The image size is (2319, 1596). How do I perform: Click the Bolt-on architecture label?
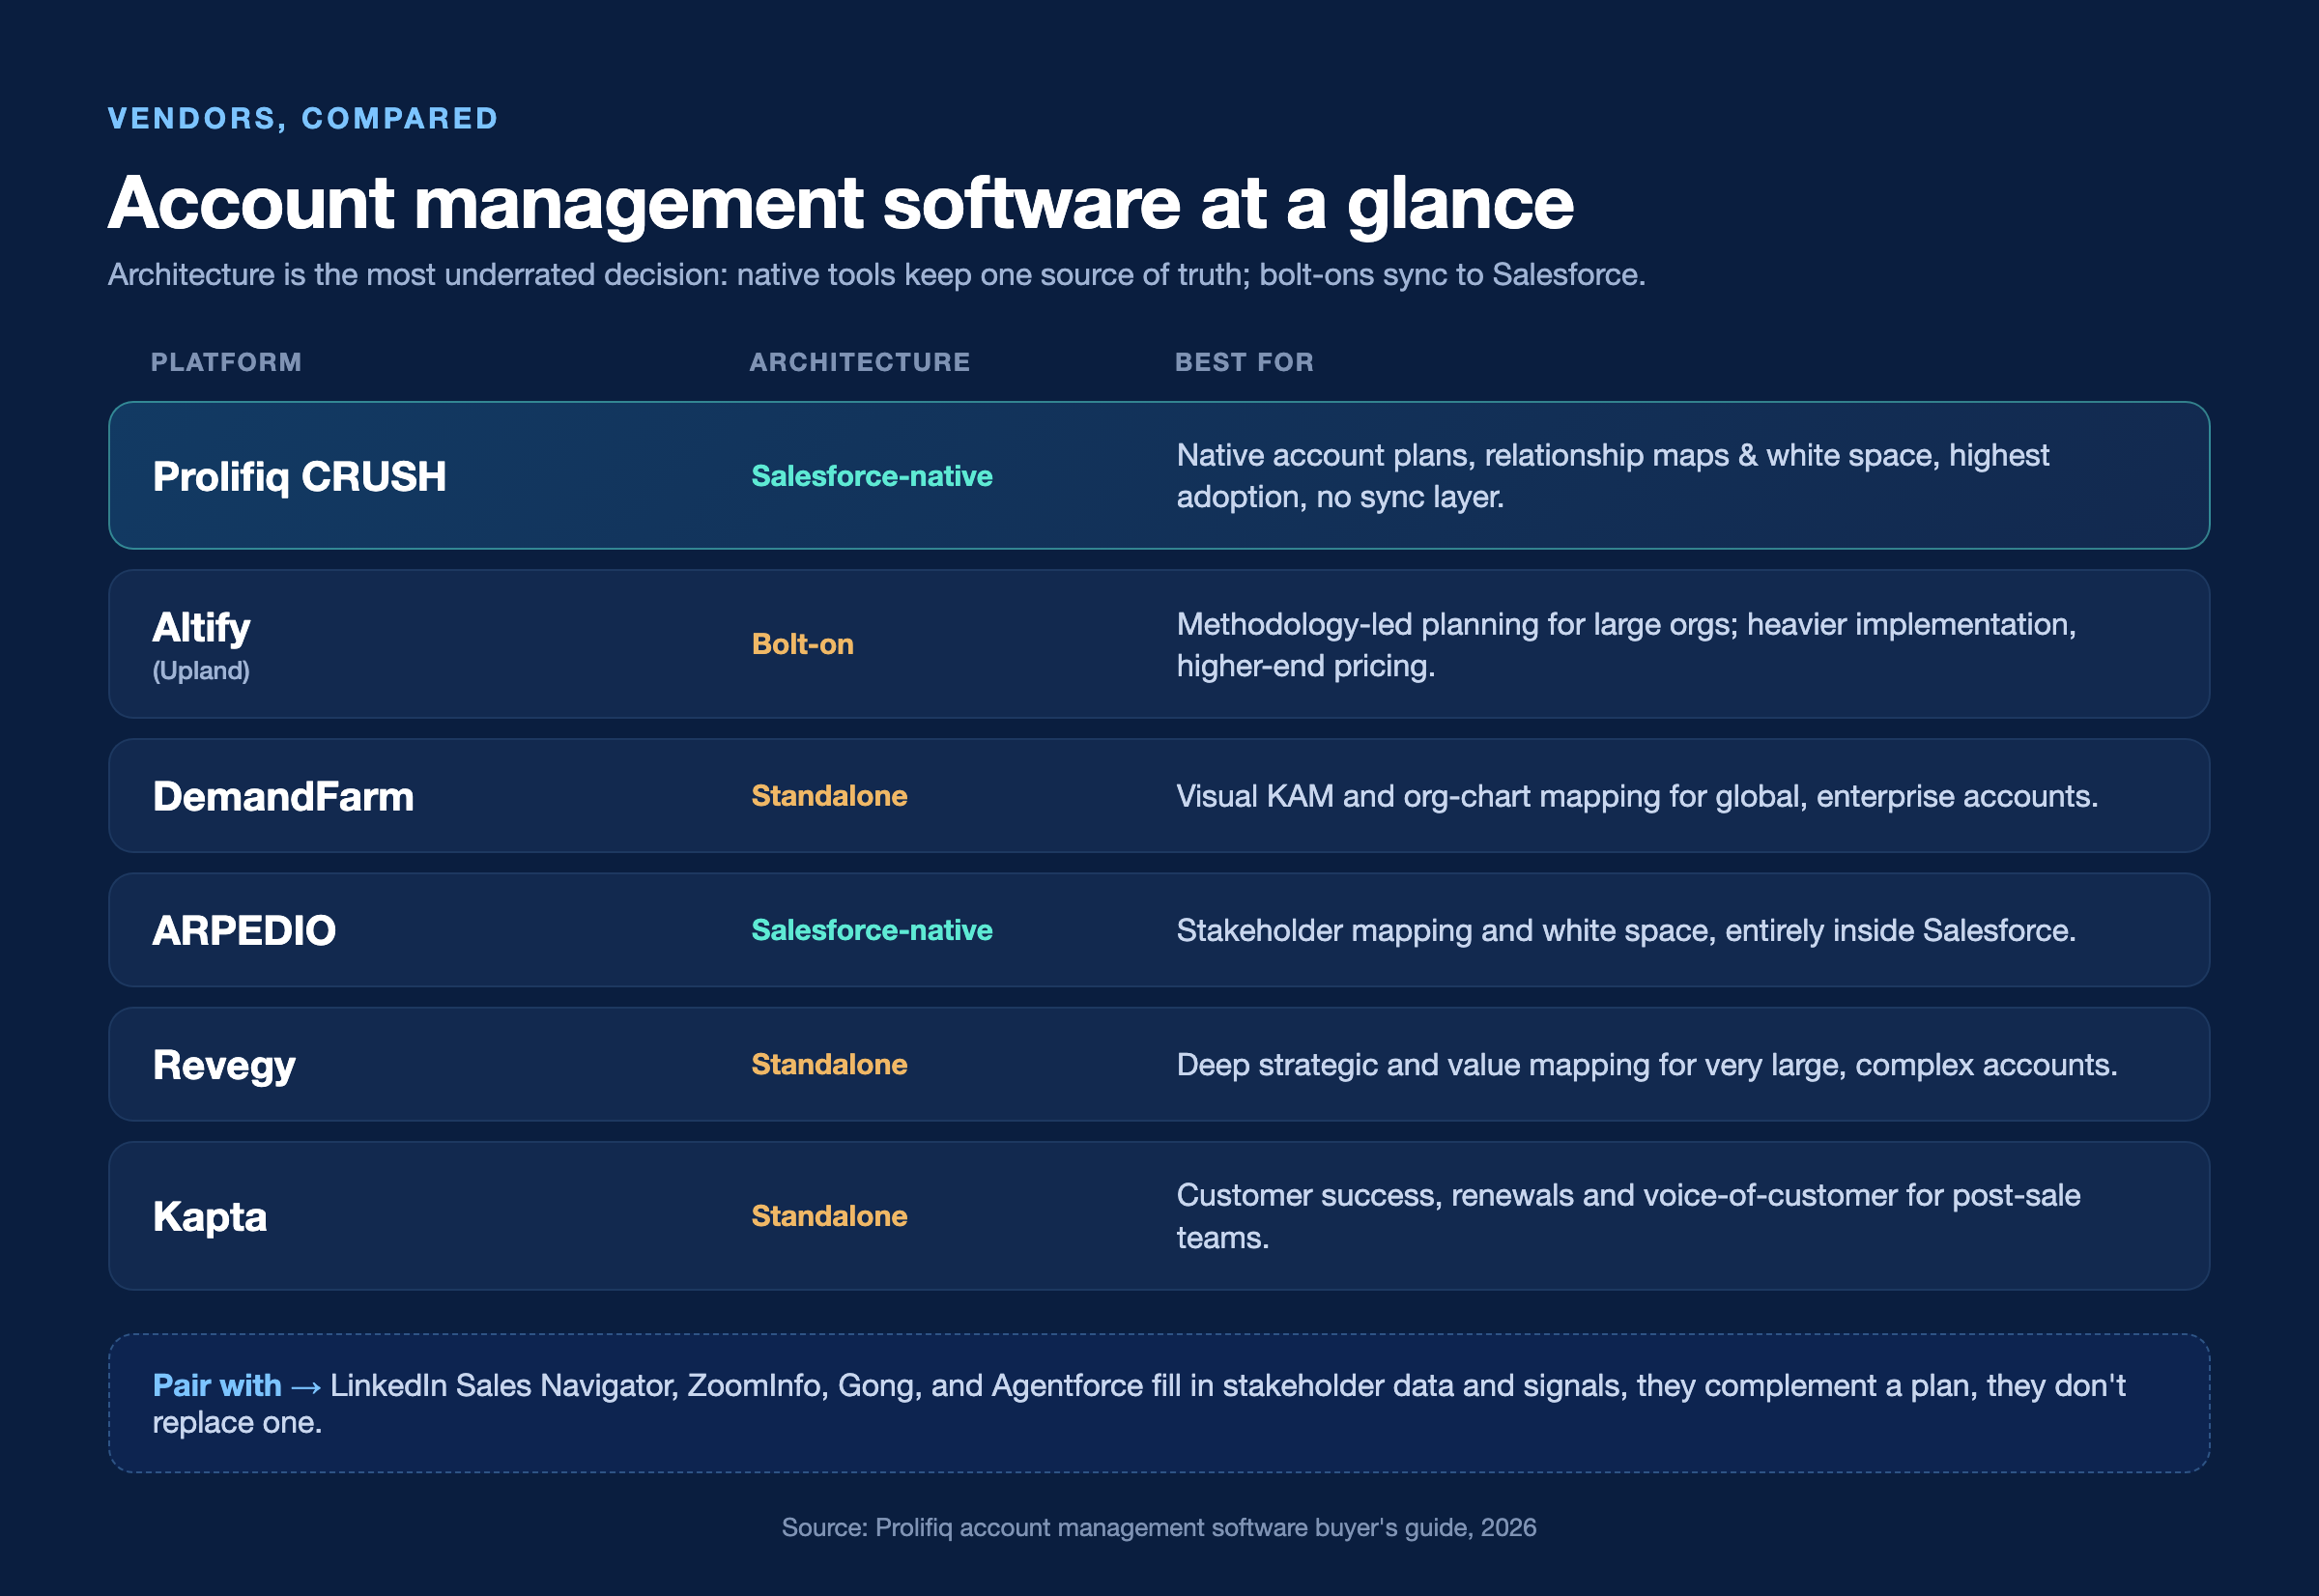[802, 644]
